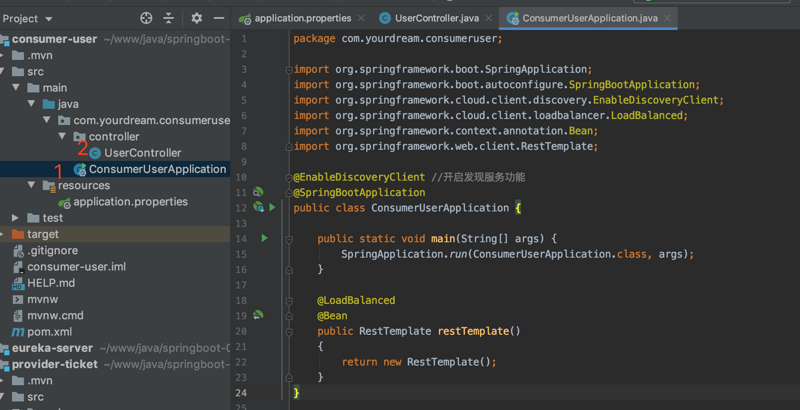This screenshot has height=410, width=800.
Task: Switch to application.properties tab
Action: [303, 18]
